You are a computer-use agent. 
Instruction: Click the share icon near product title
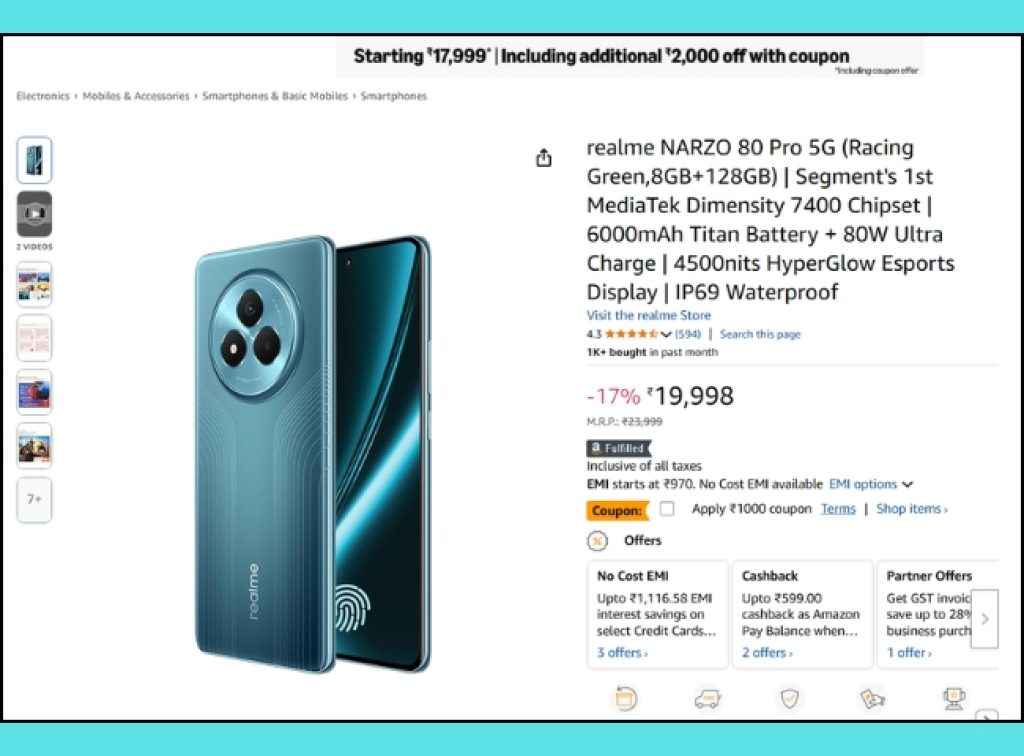point(543,157)
